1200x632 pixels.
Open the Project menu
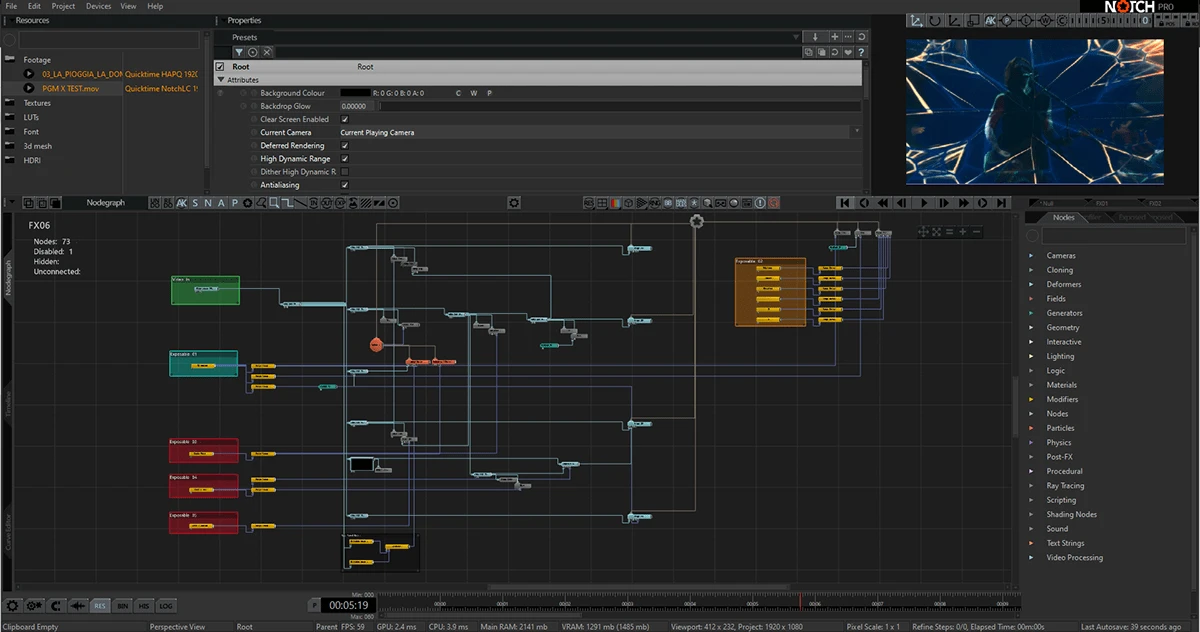[63, 6]
